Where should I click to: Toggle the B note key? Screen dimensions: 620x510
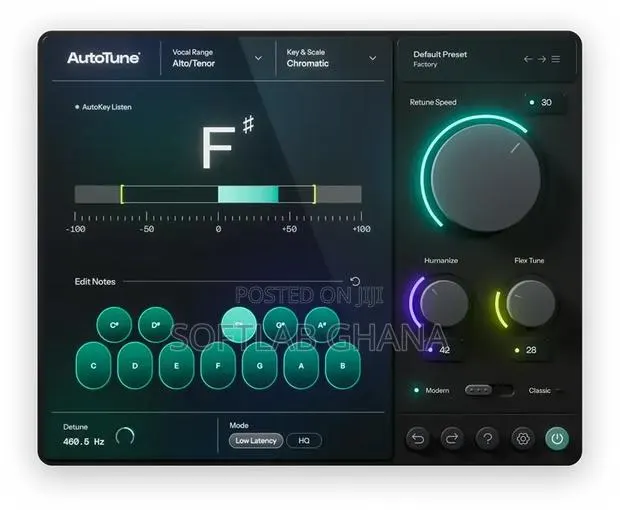click(343, 366)
